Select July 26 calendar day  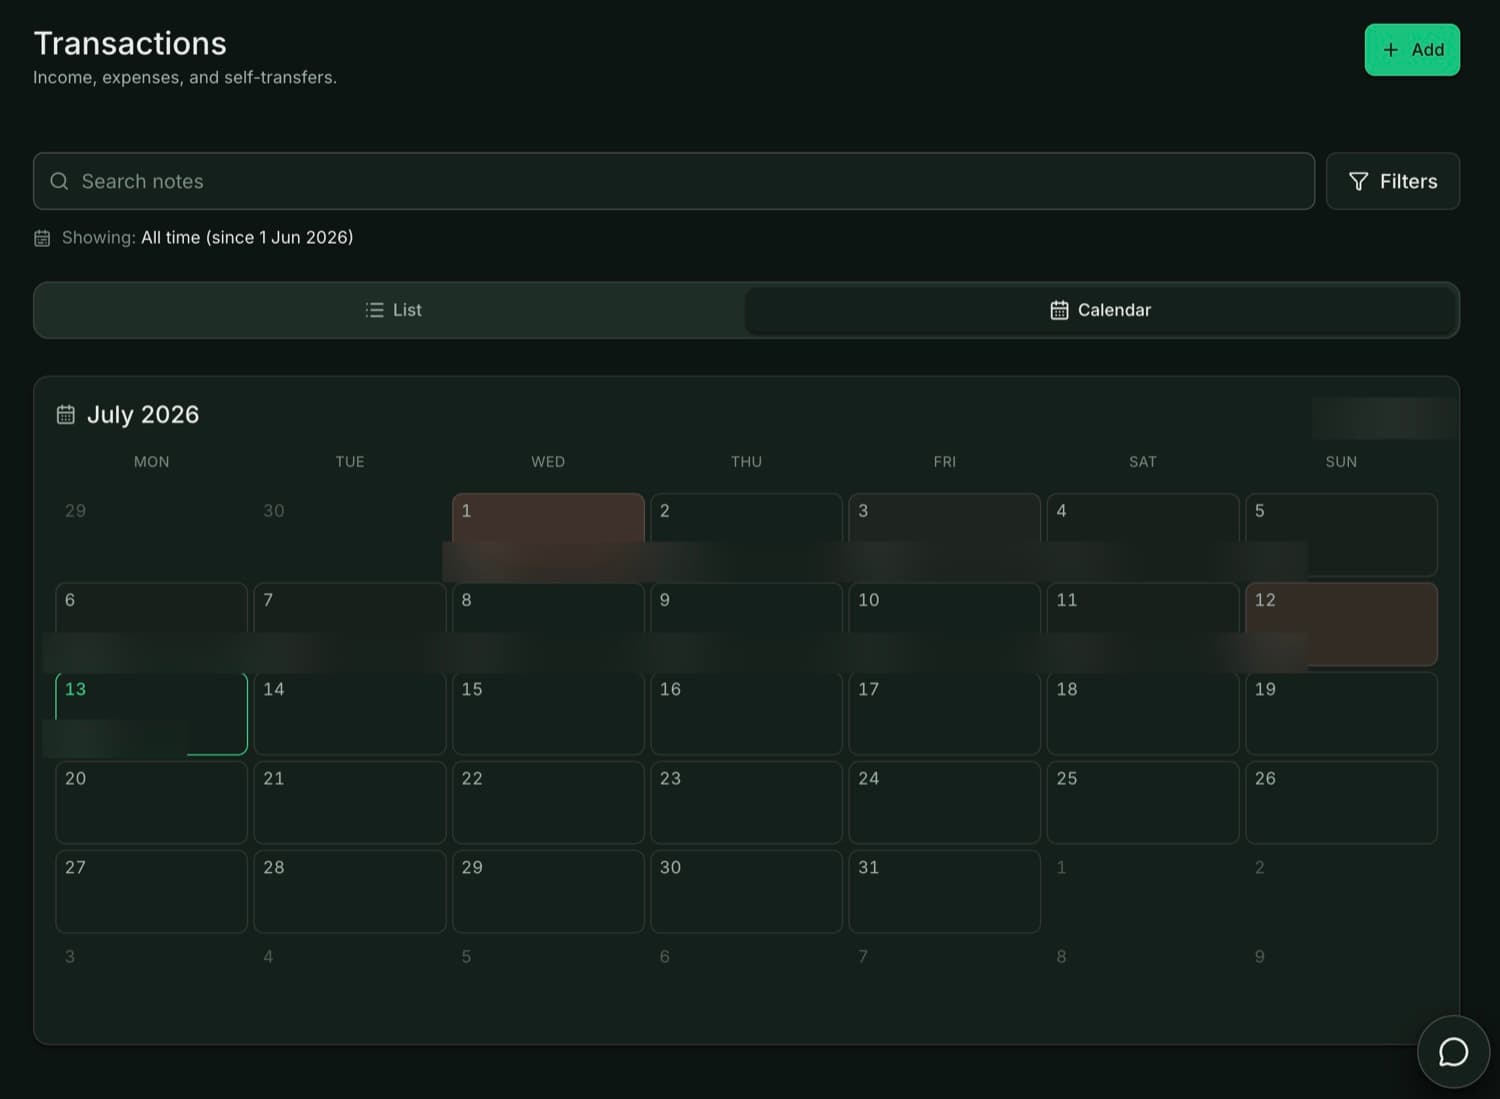[x=1341, y=802]
